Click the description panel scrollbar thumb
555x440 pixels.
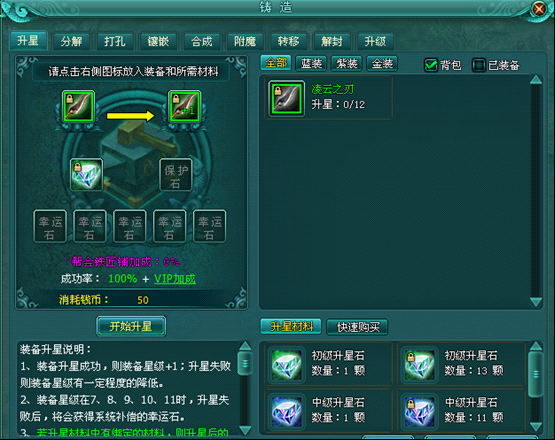(245, 363)
